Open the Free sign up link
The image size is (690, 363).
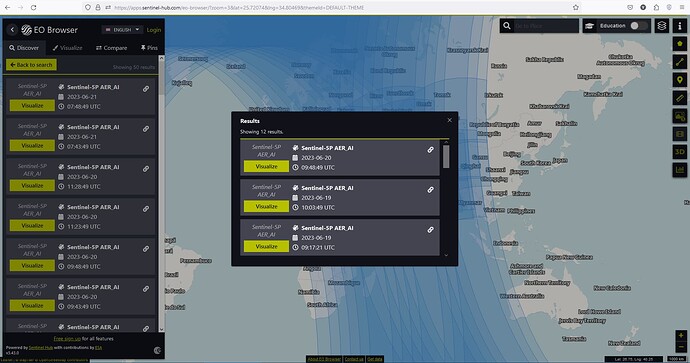pos(67,339)
